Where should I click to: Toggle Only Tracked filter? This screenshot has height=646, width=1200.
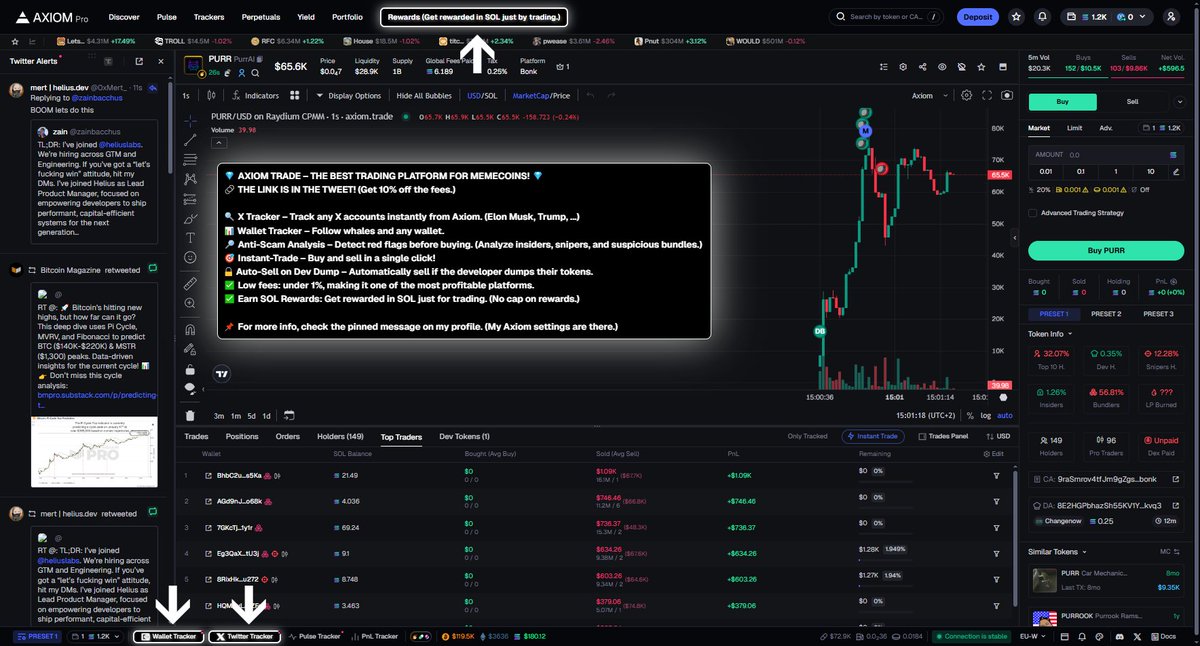click(808, 436)
